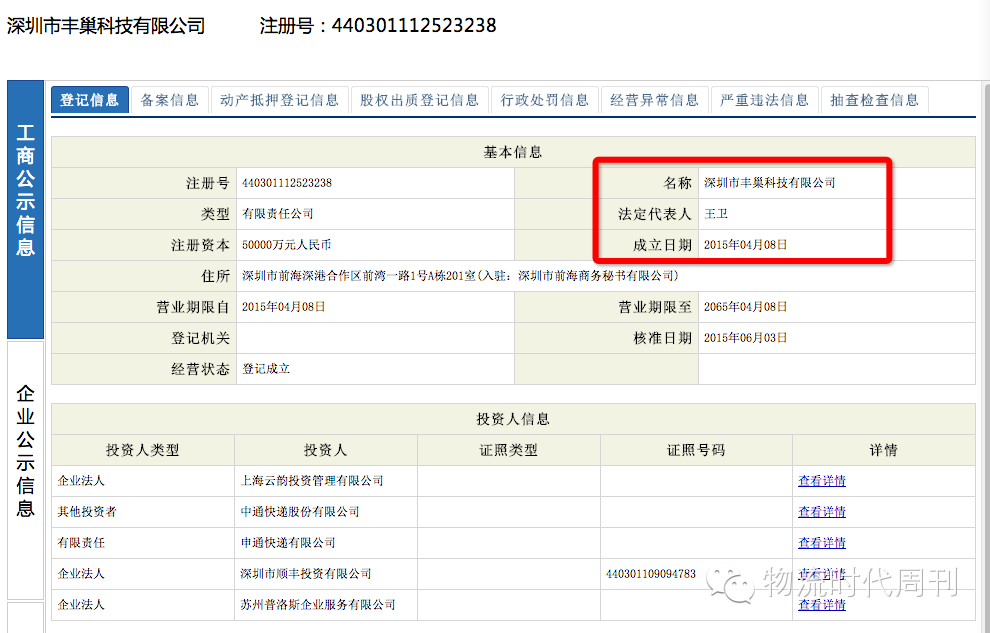This screenshot has height=633, width=990.
Task: Click the 成立日期 field label
Action: [662, 245]
